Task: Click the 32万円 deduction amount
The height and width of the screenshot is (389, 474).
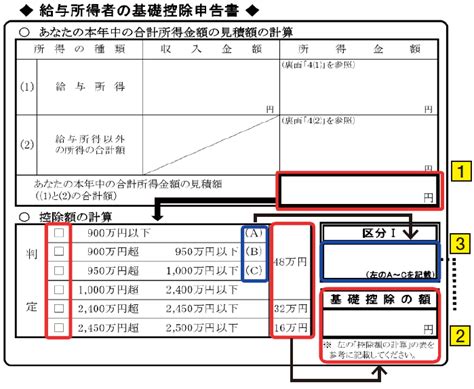Action: [x=291, y=308]
